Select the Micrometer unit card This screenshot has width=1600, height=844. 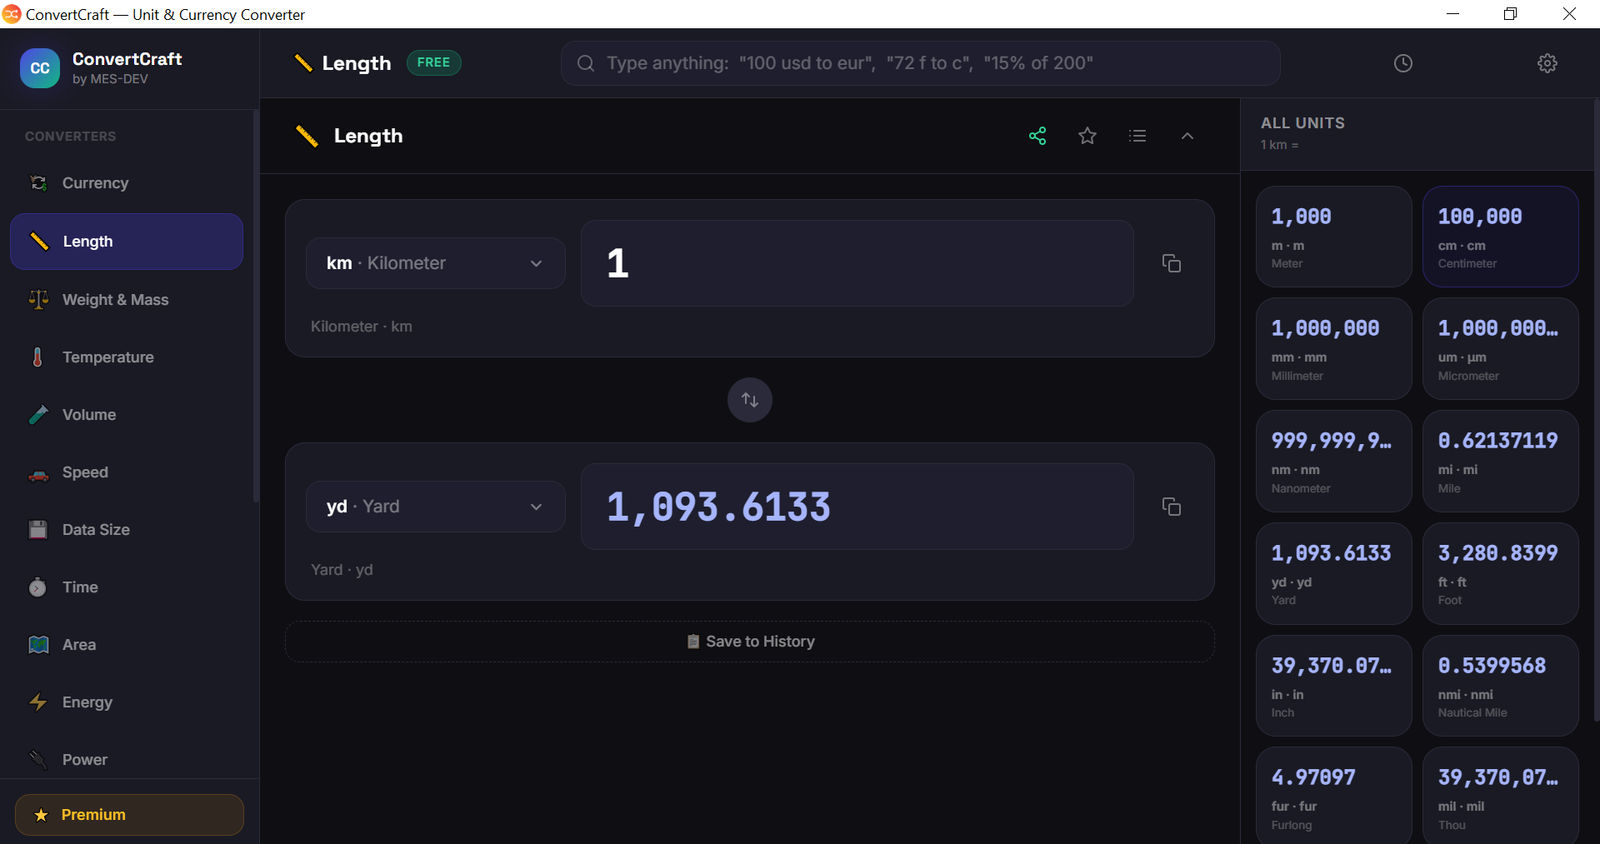tap(1501, 349)
